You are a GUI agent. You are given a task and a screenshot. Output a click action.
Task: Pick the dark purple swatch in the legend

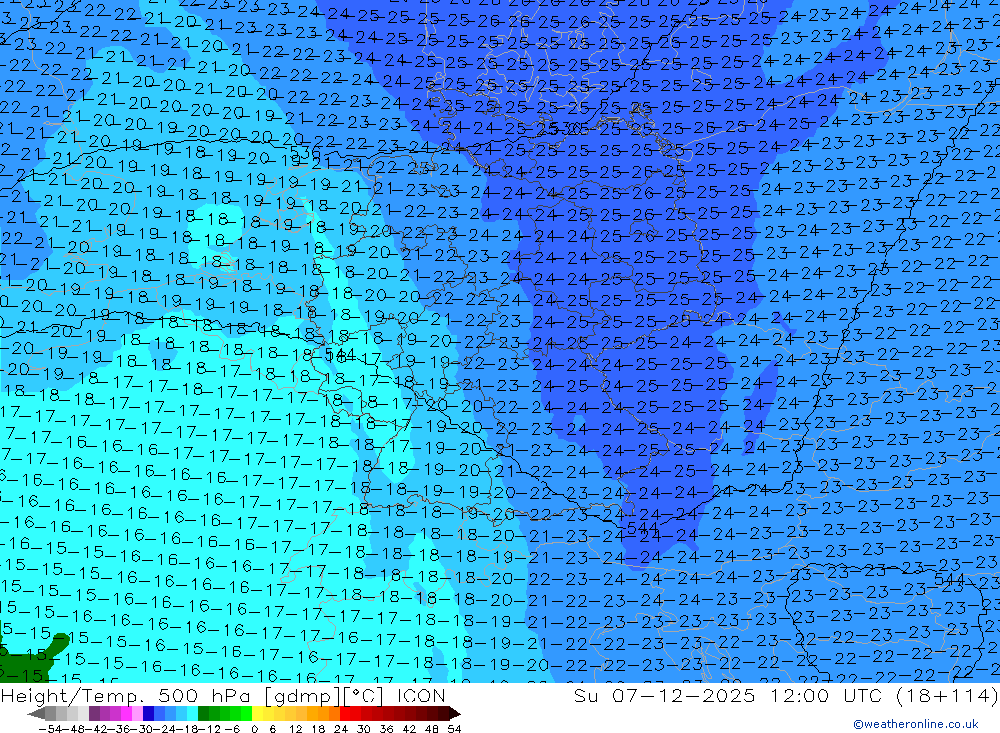click(x=94, y=713)
